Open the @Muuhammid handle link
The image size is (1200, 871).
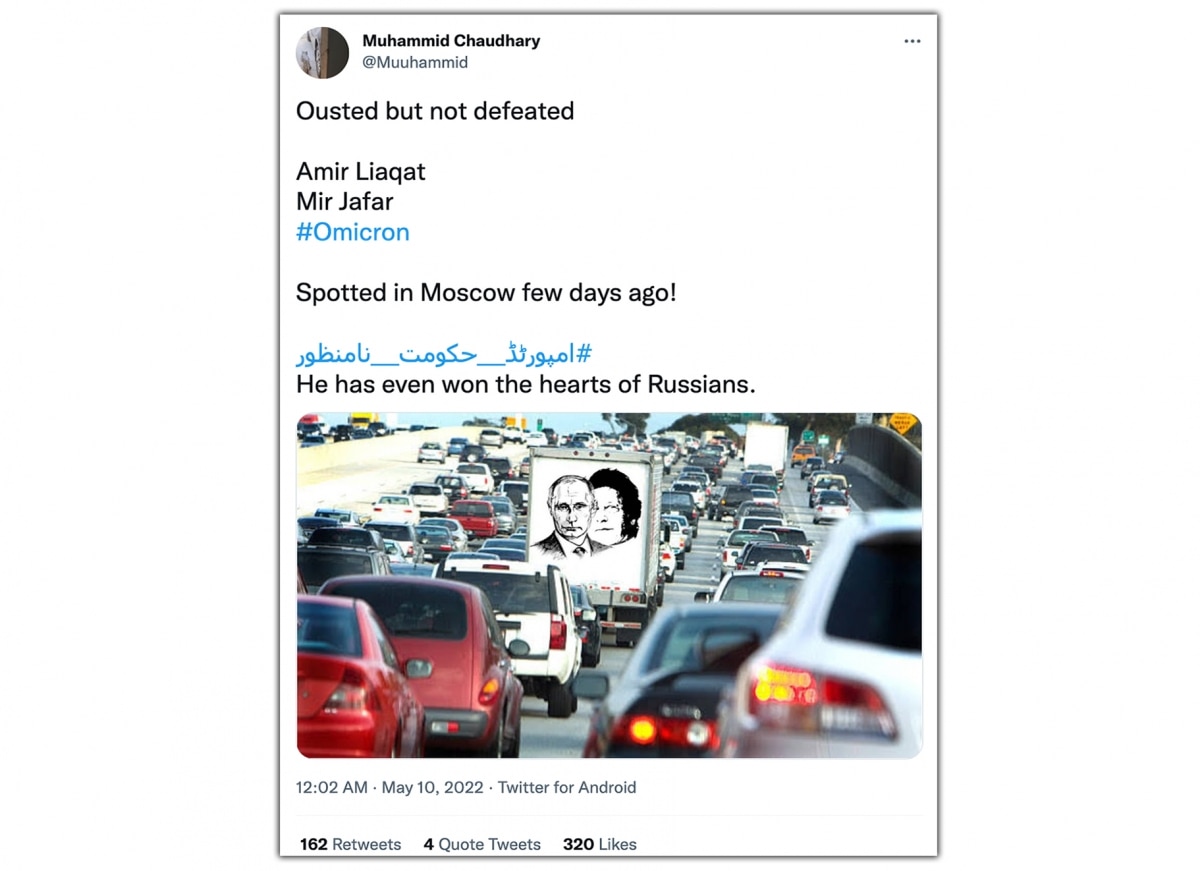pyautogui.click(x=415, y=62)
